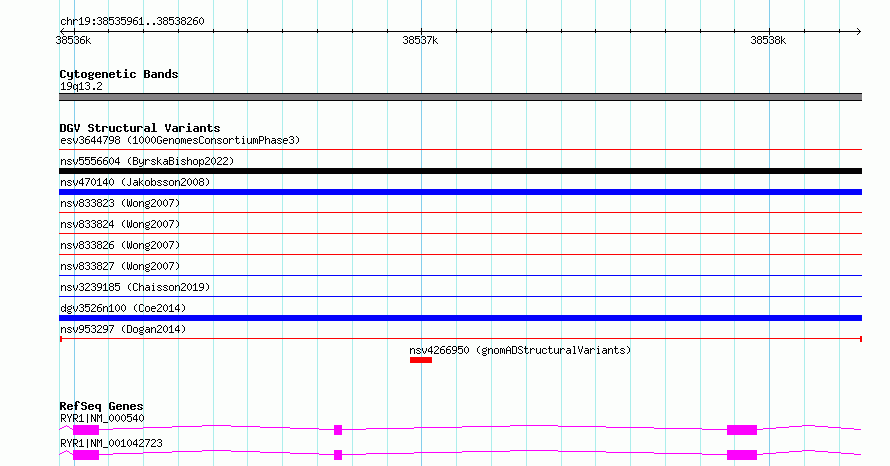The height and width of the screenshot is (466, 890).
Task: Select dgv3526n100 (Coe2014) label
Action: click(123, 308)
